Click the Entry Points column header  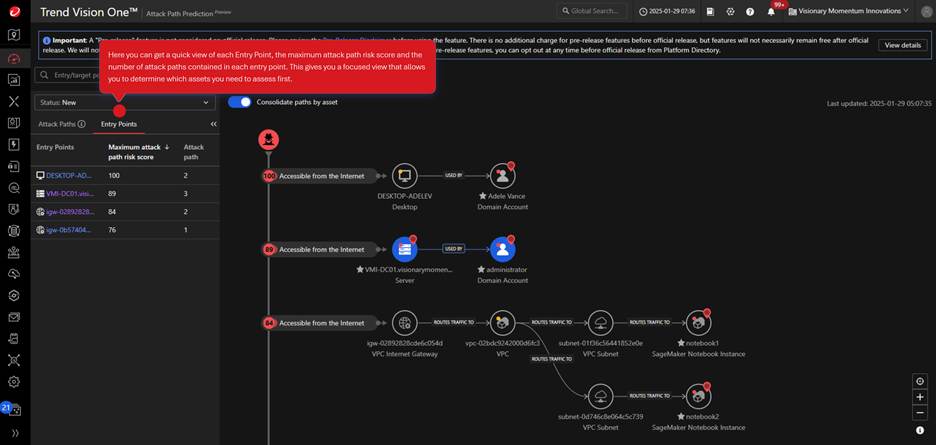tap(55, 147)
